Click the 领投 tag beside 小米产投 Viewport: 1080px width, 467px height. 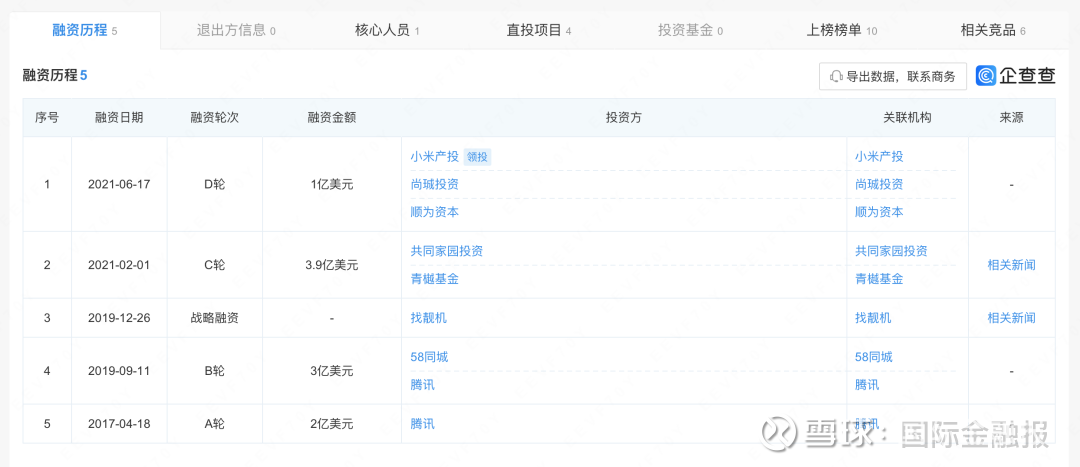477,157
